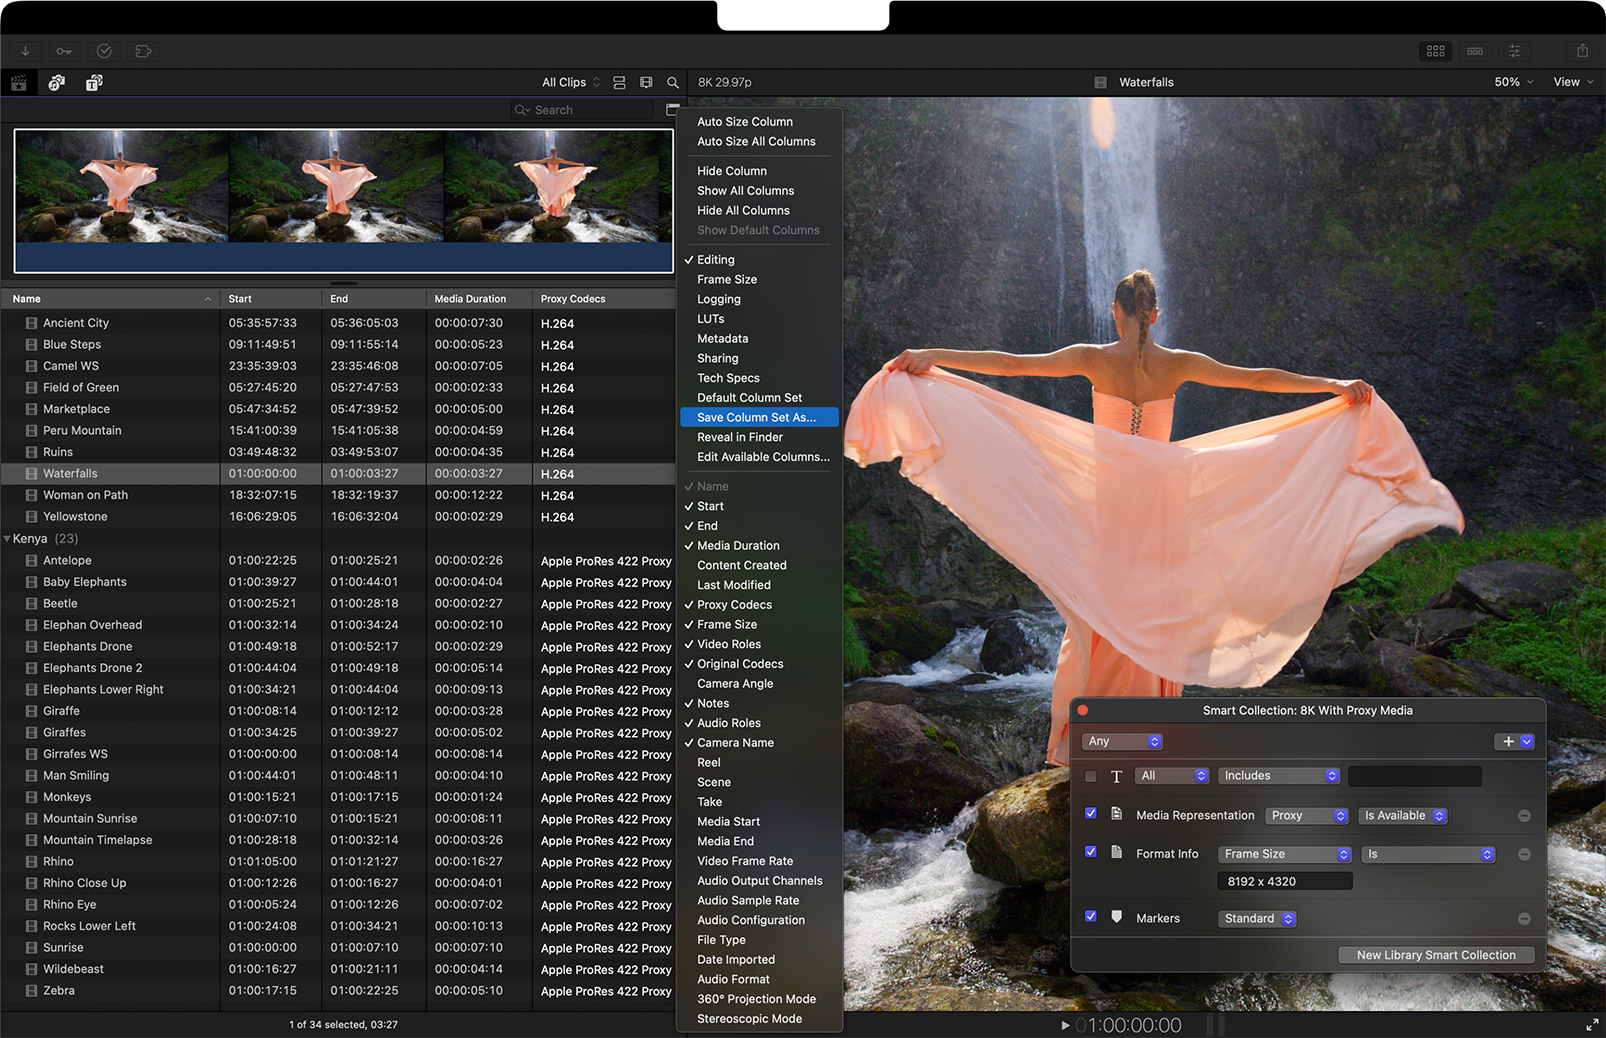Click the filmstrip clip appearance icon
1606x1038 pixels.
pos(646,83)
